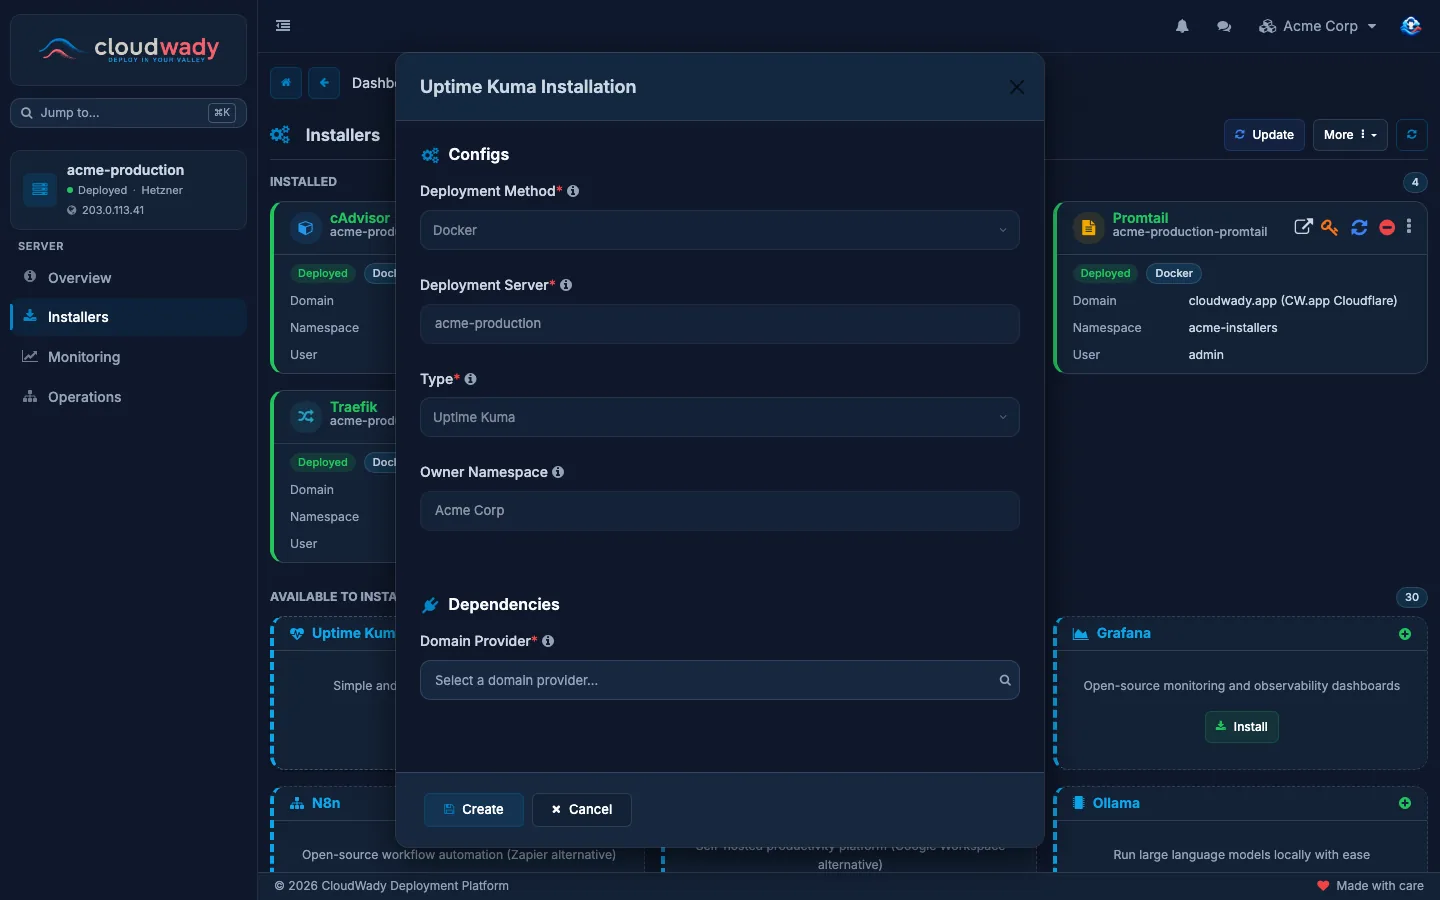1440x900 pixels.
Task: Open the chat messages icon
Action: click(1224, 26)
